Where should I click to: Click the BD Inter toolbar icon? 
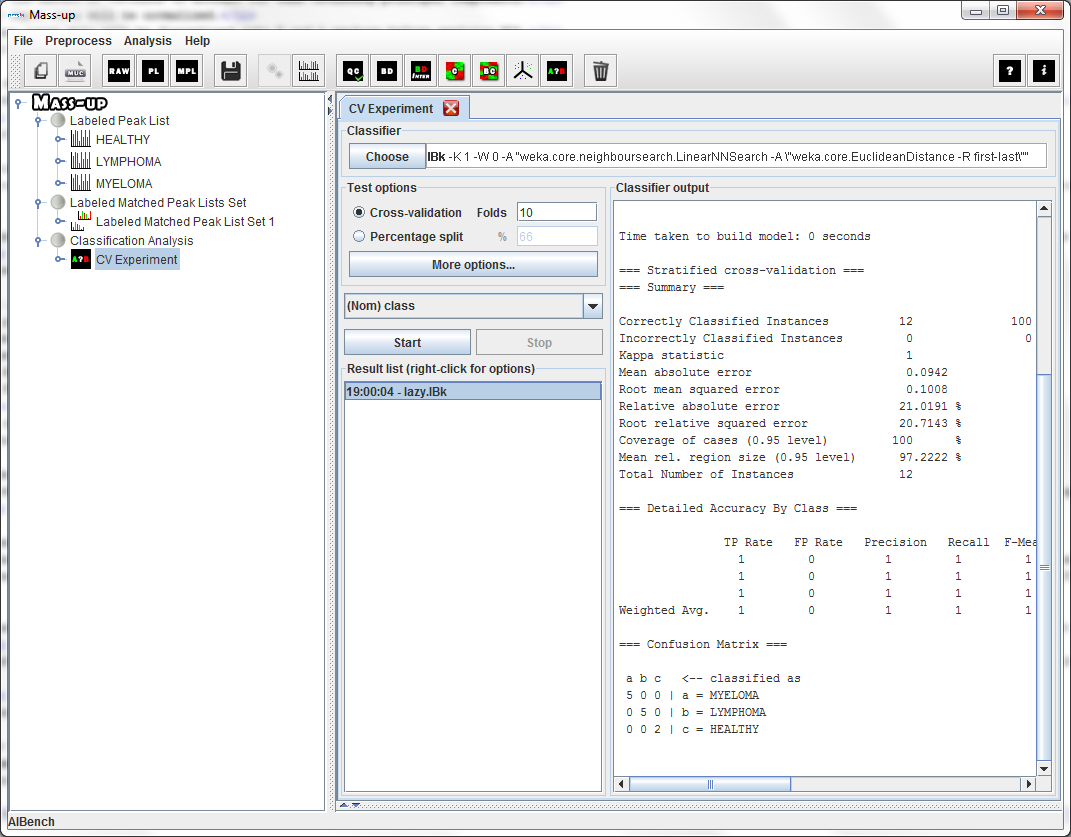point(421,71)
